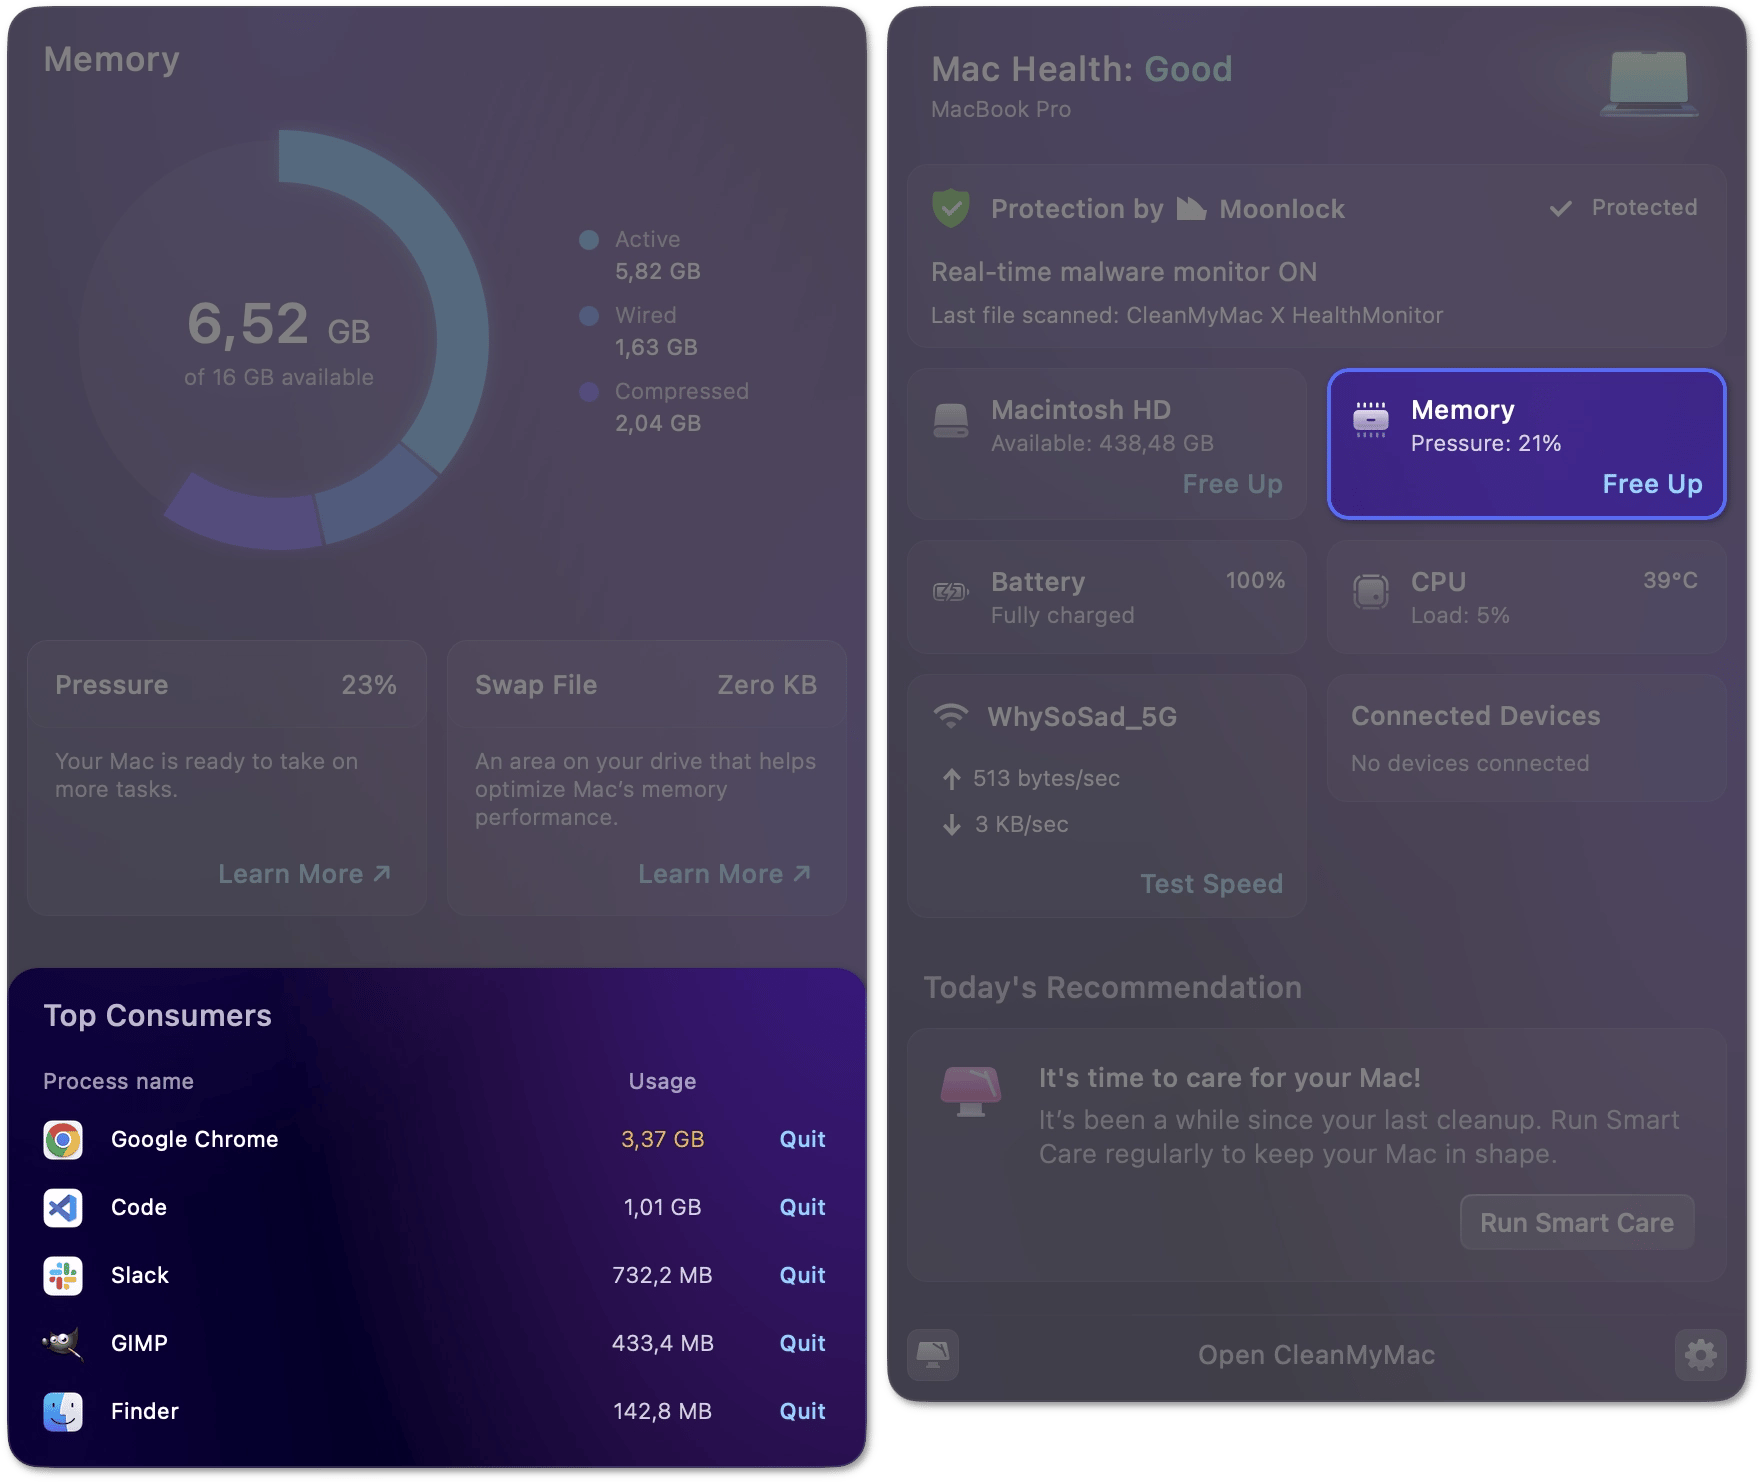
Task: Click the GIMP app icon
Action: point(63,1343)
